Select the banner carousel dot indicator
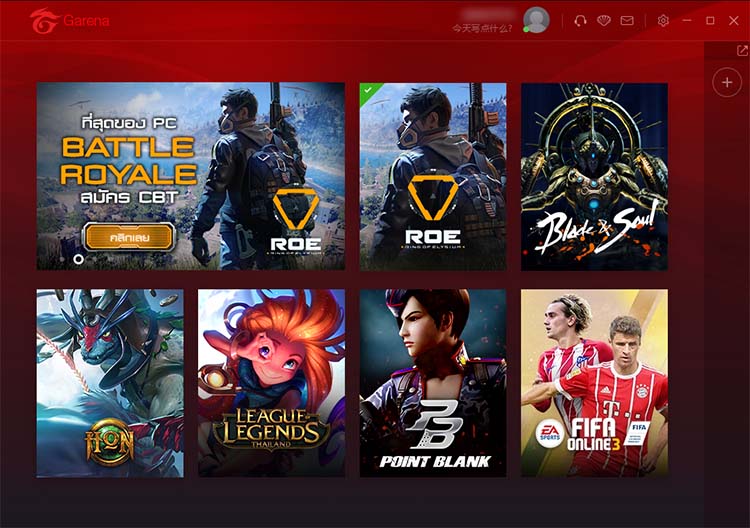This screenshot has width=750, height=528. [x=78, y=259]
